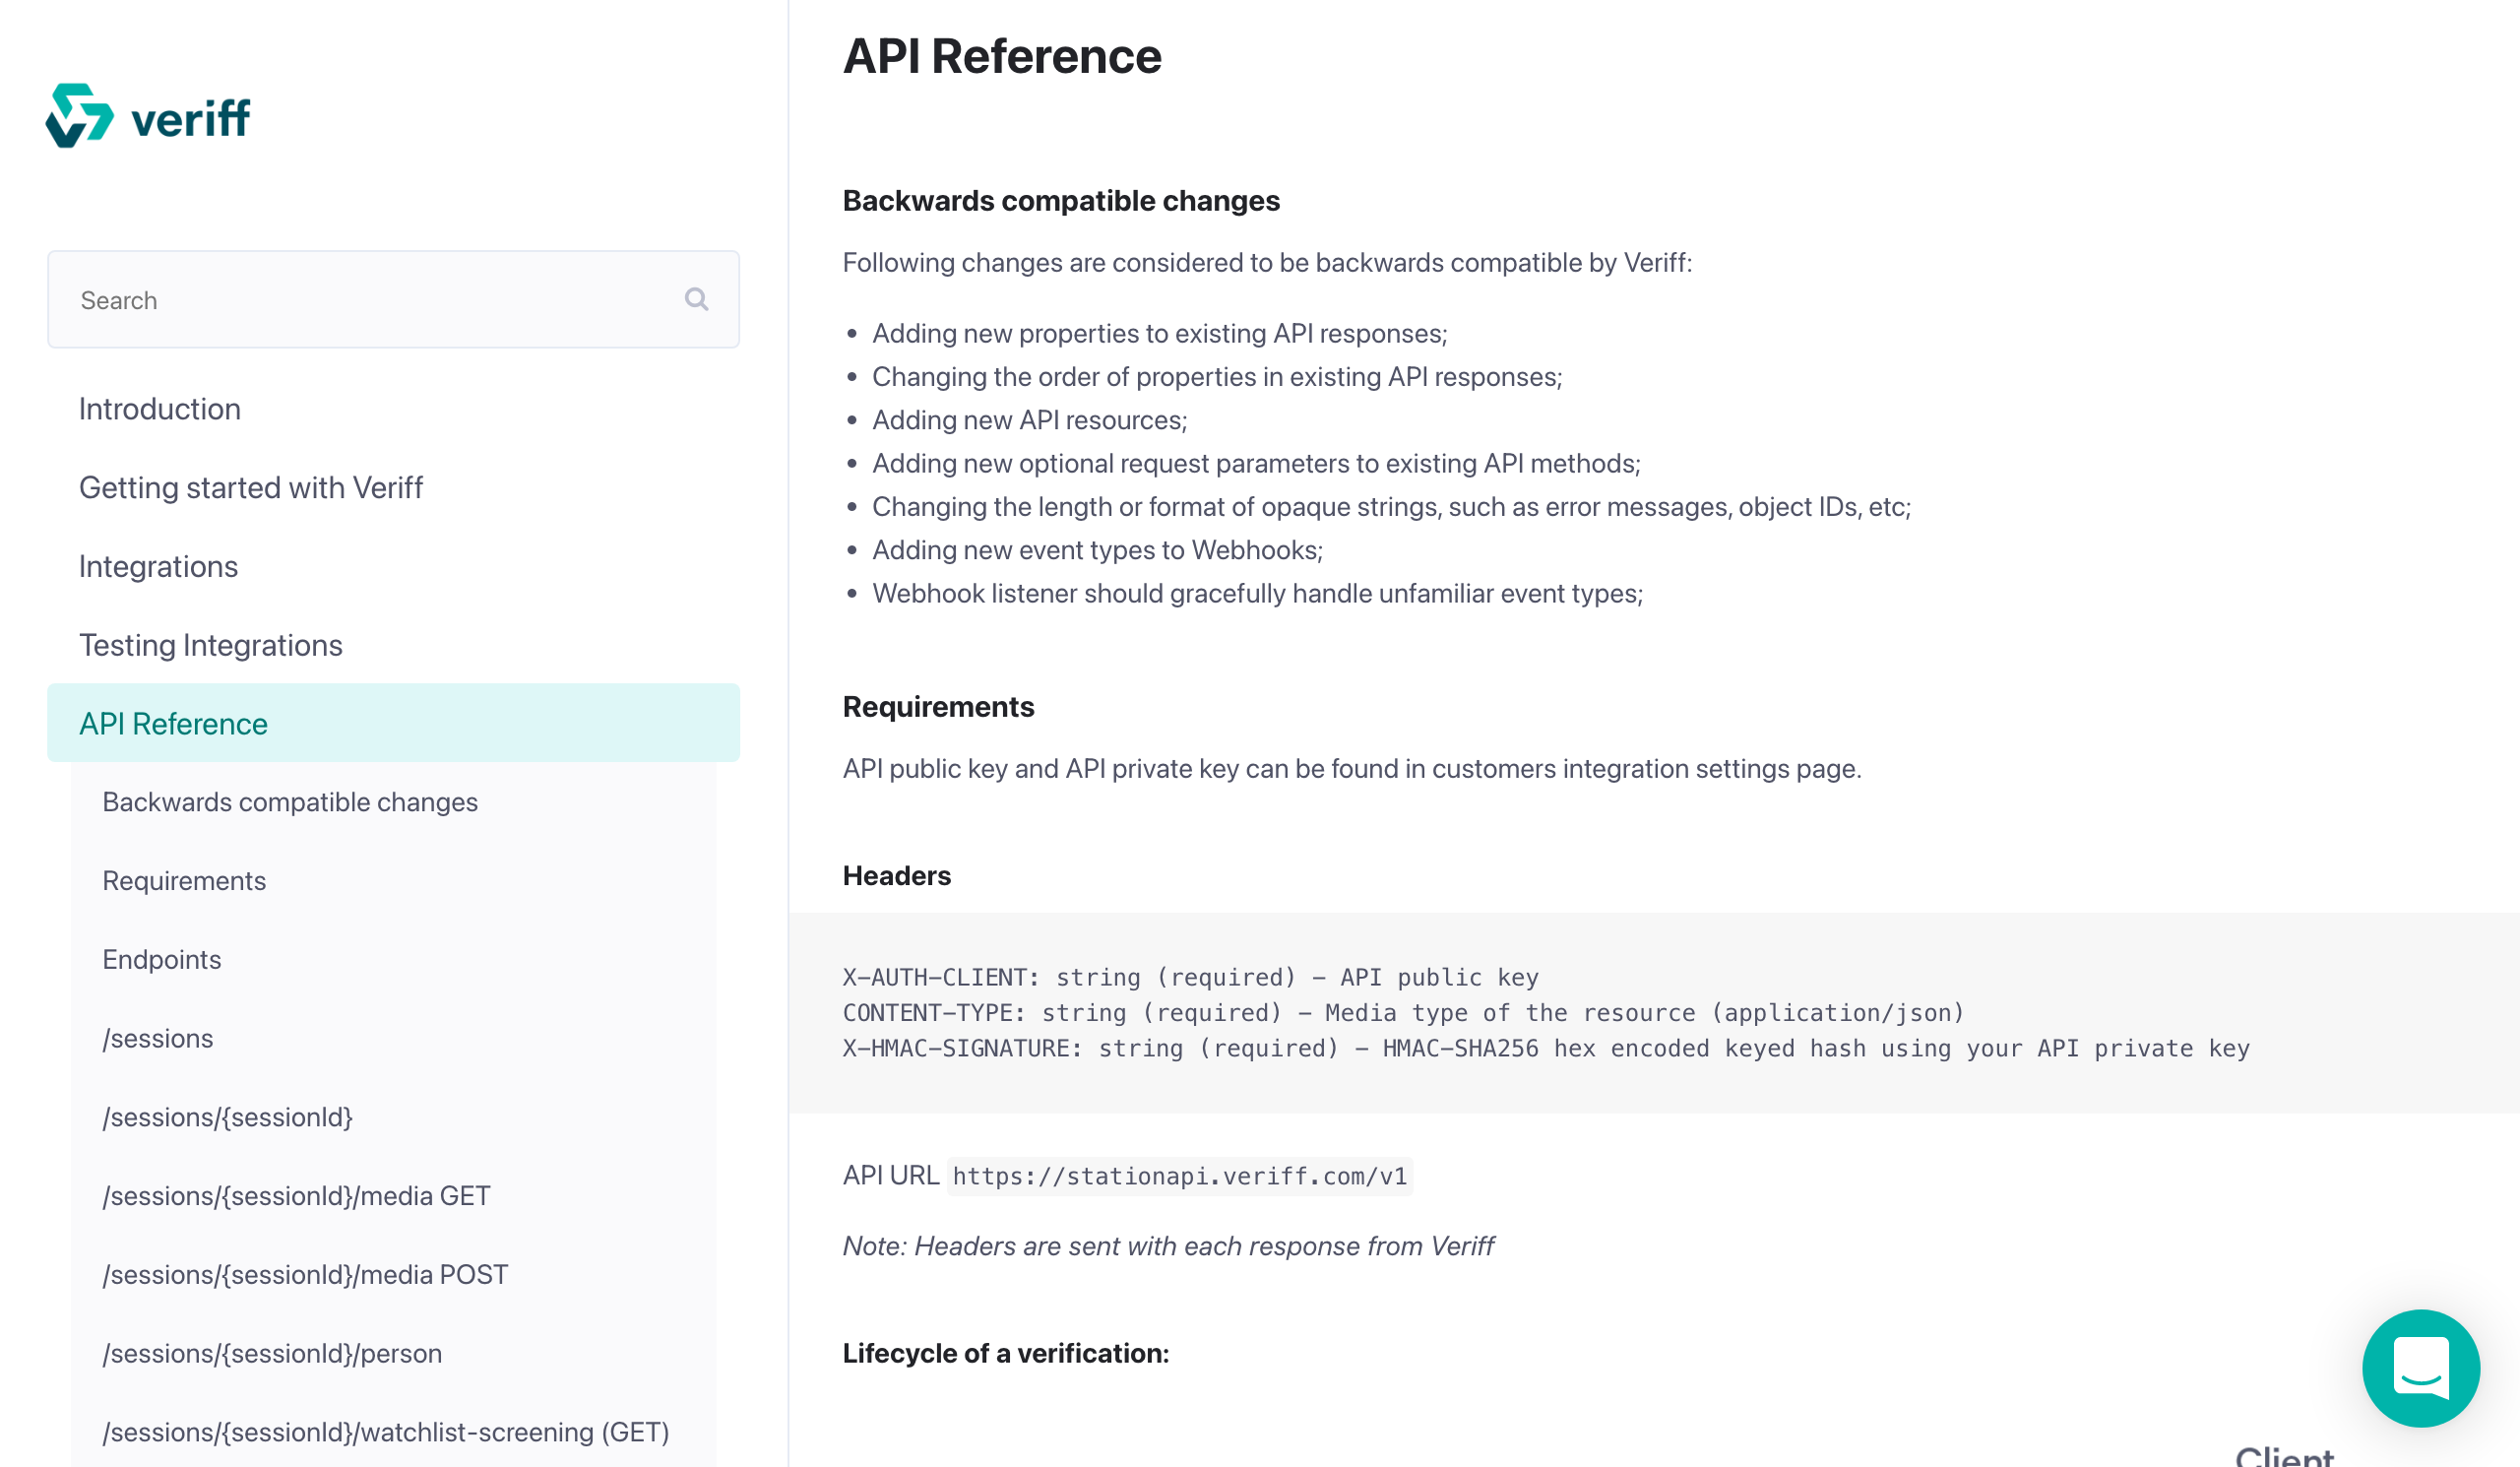
Task: Click the CONTENT-TYPE header line
Action: coord(1404,1013)
